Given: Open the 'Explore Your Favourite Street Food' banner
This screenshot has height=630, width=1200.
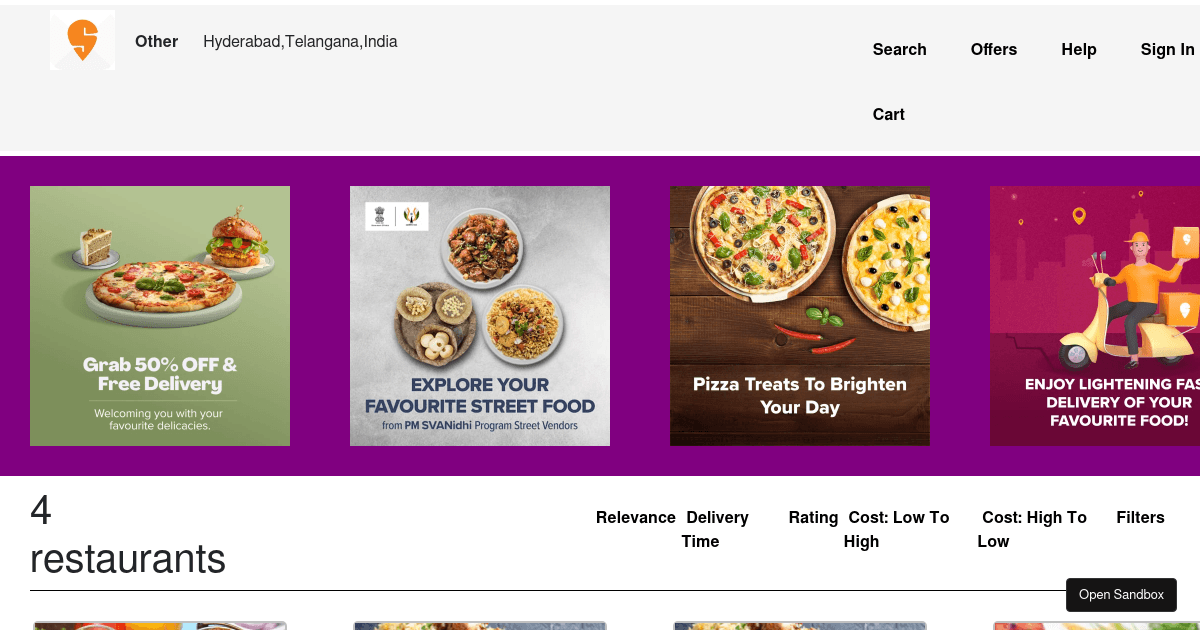Looking at the screenshot, I should pyautogui.click(x=480, y=315).
